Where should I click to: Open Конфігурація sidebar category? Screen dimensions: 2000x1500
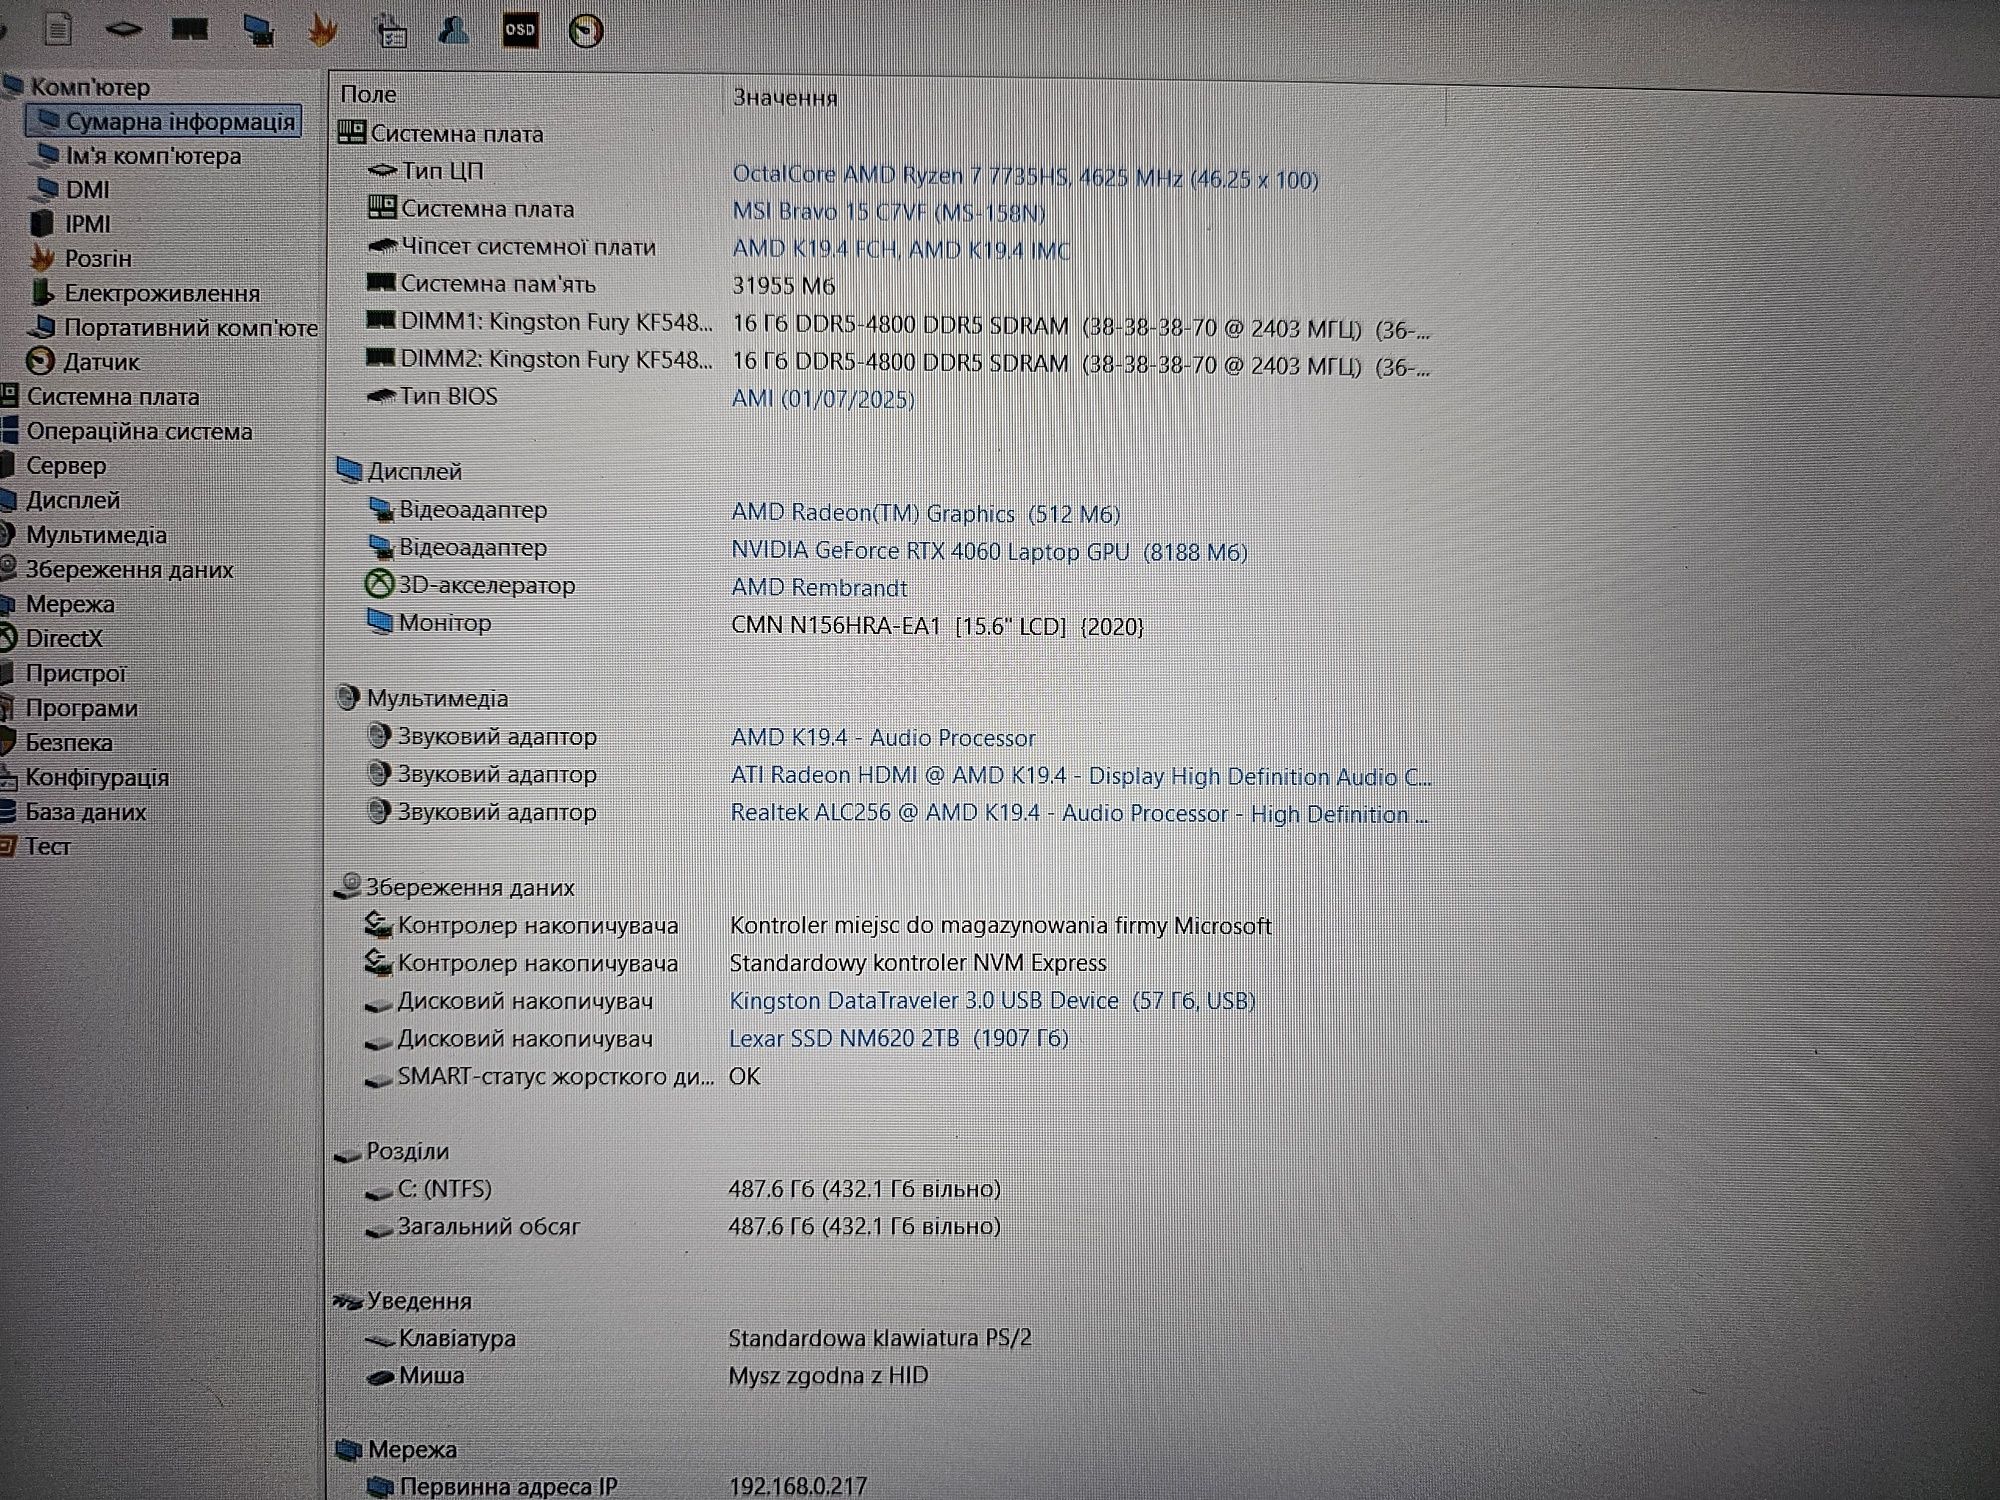pyautogui.click(x=85, y=777)
